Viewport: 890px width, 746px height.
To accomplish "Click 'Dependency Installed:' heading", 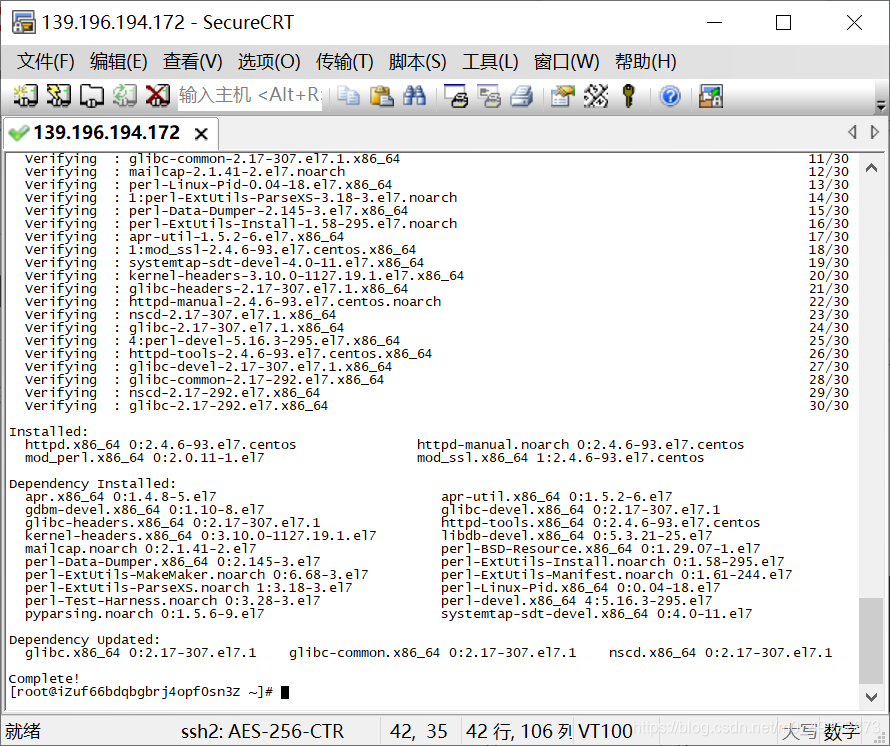I will pos(93,484).
